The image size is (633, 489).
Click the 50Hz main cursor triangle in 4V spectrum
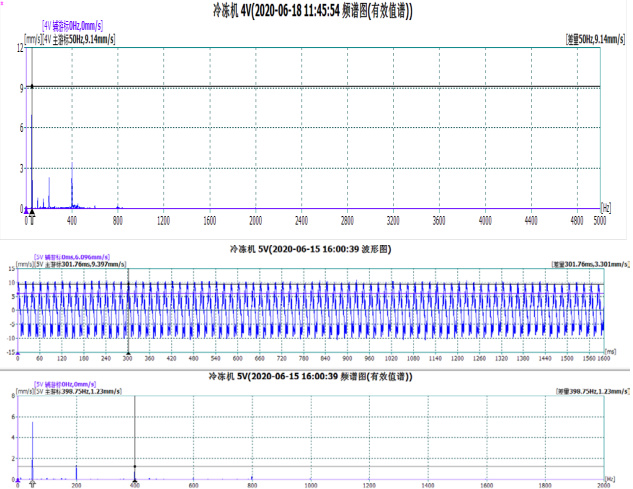click(x=32, y=212)
